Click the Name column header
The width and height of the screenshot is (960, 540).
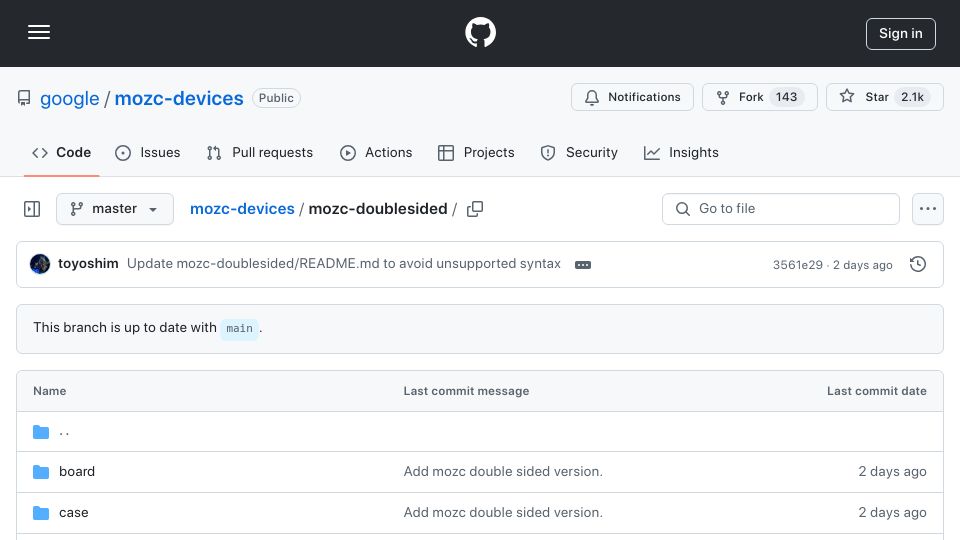pos(50,391)
